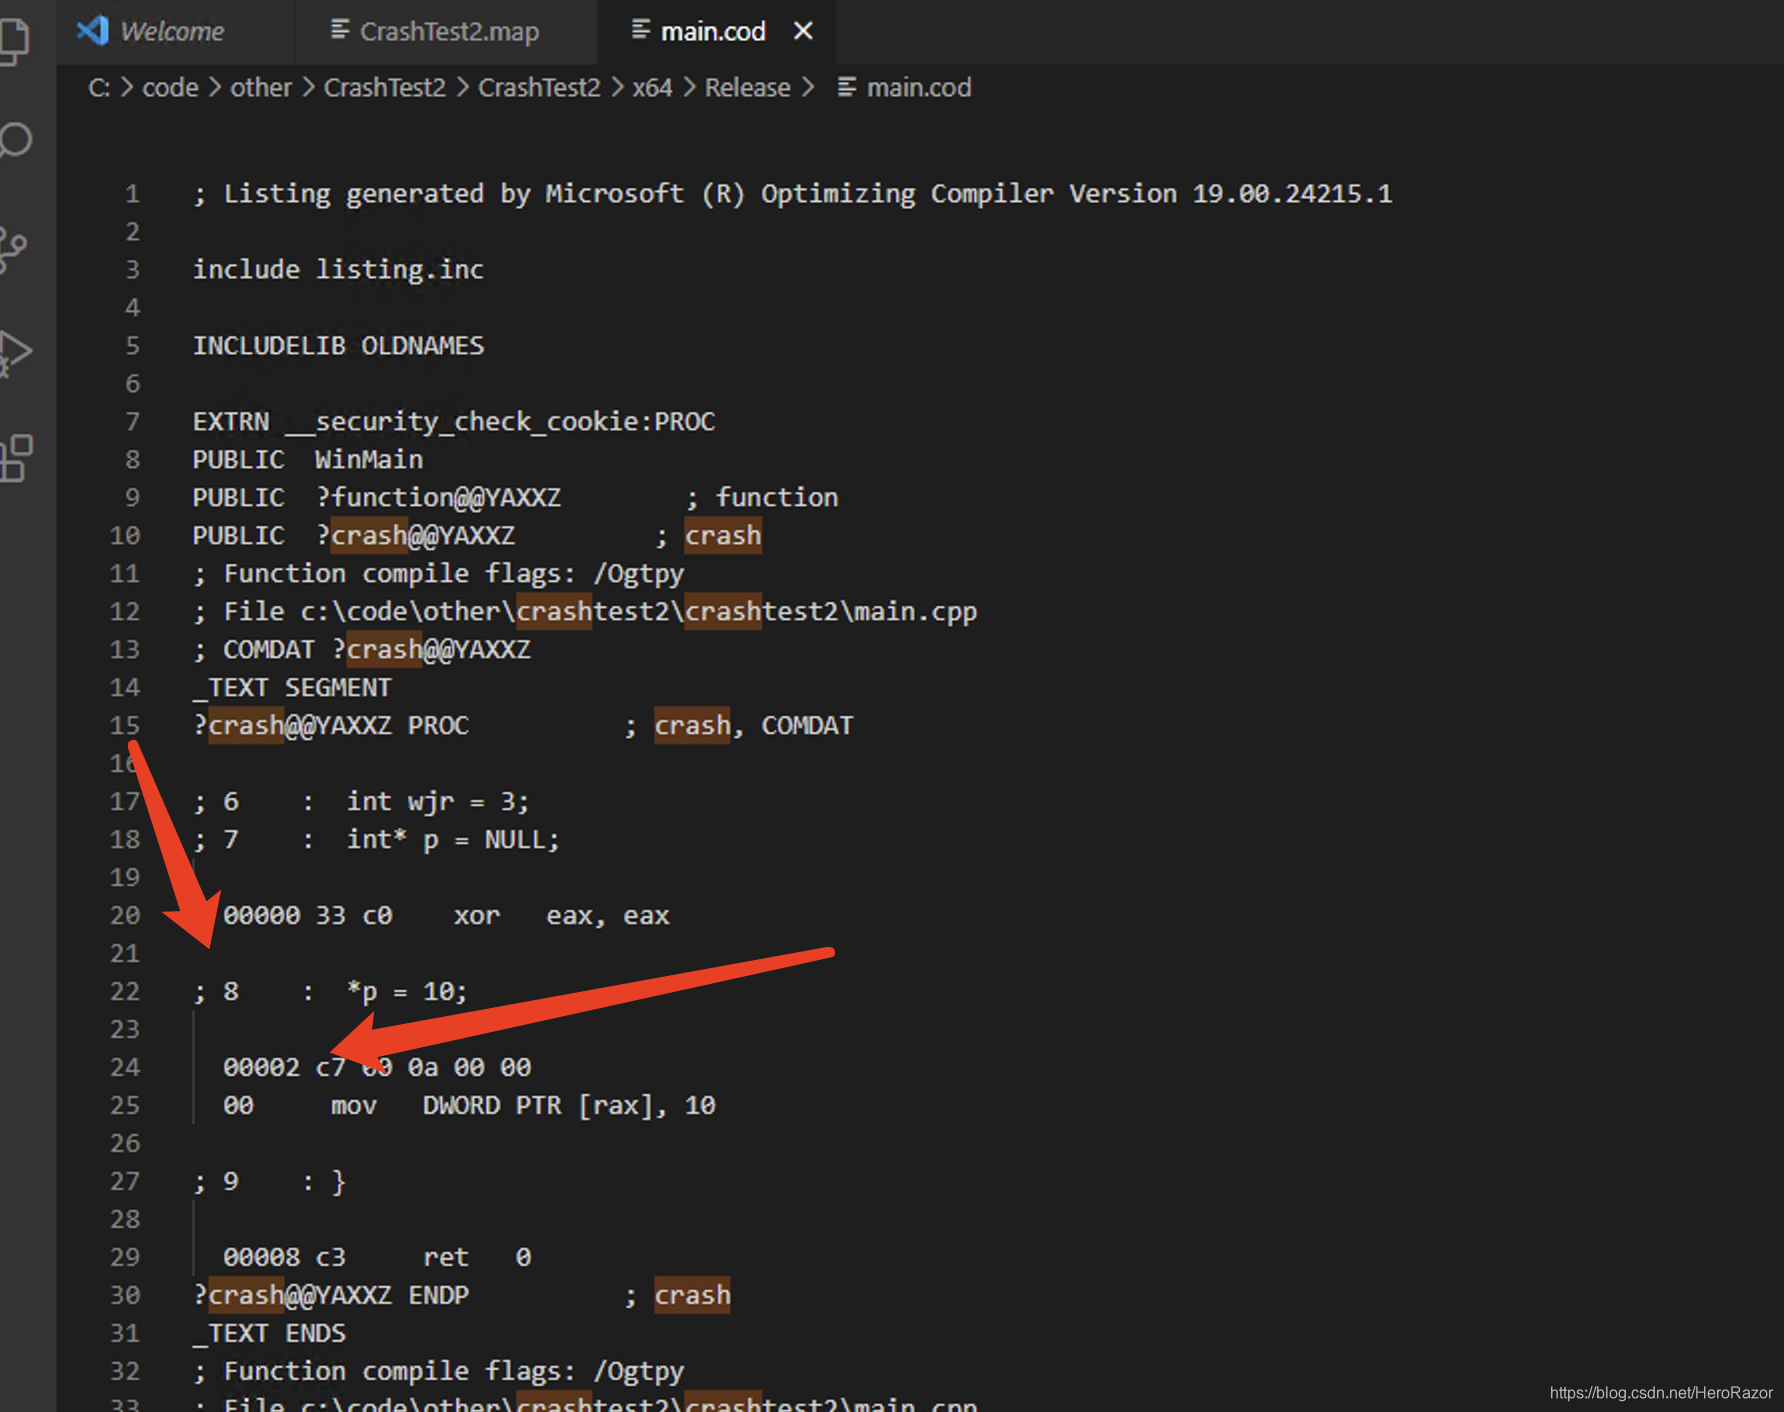The image size is (1784, 1412).
Task: Click line number 1 in the gutter
Action: (132, 194)
